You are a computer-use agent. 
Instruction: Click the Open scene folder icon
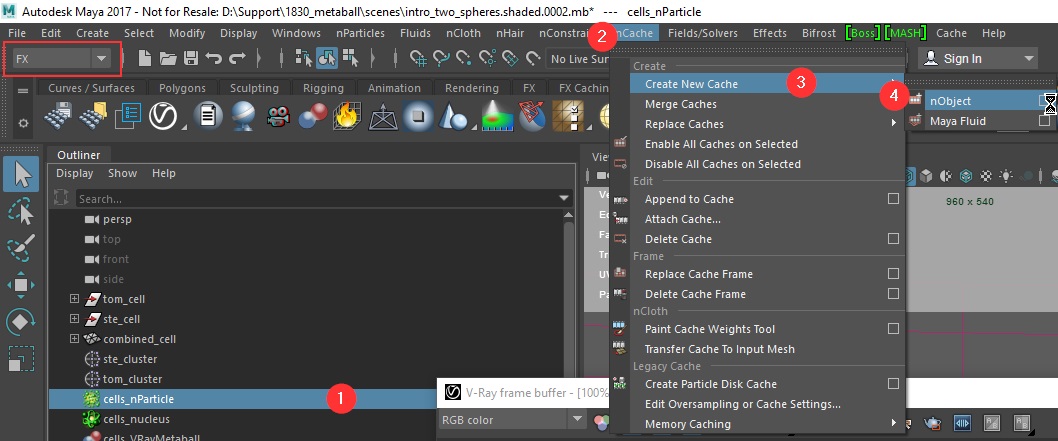click(x=168, y=59)
